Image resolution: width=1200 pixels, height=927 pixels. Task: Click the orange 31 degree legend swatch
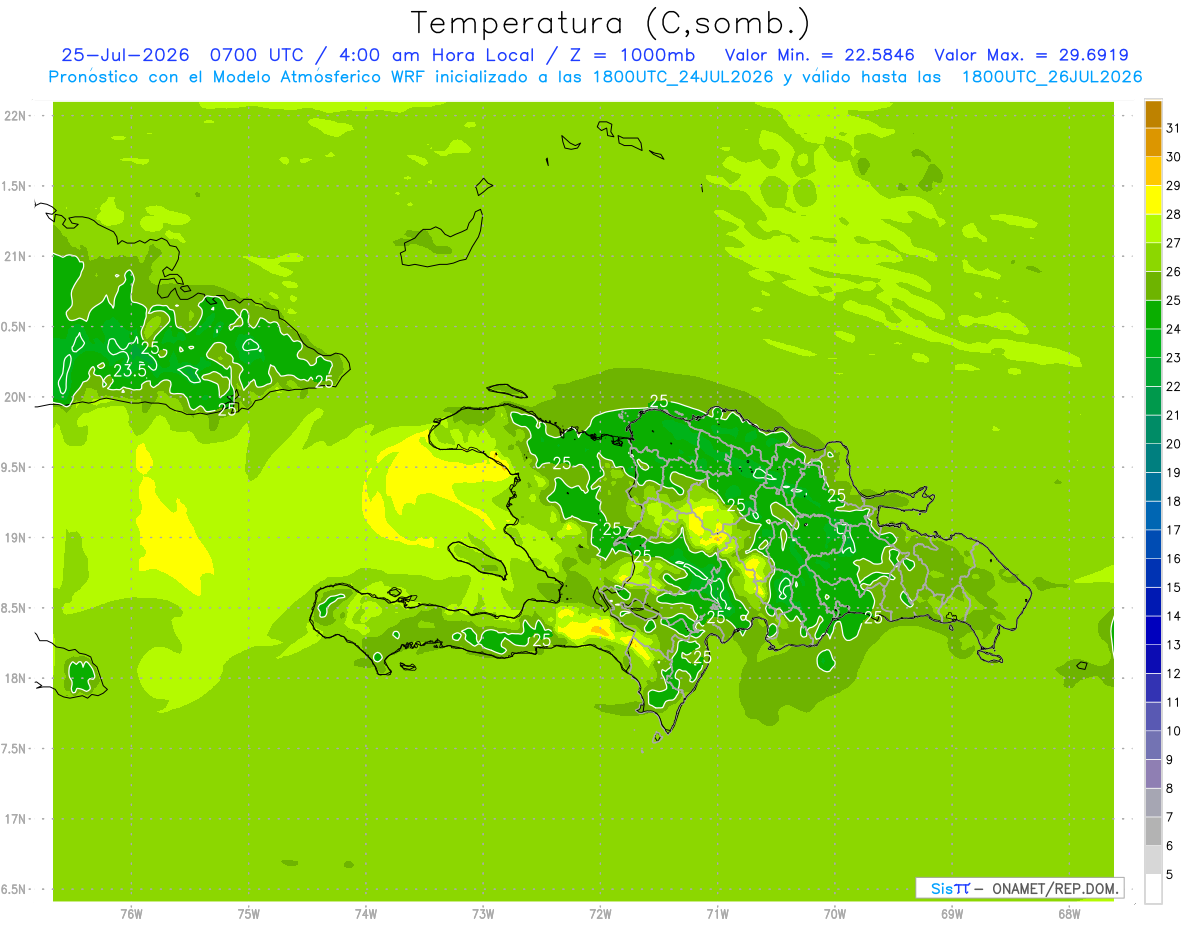(x=1153, y=114)
